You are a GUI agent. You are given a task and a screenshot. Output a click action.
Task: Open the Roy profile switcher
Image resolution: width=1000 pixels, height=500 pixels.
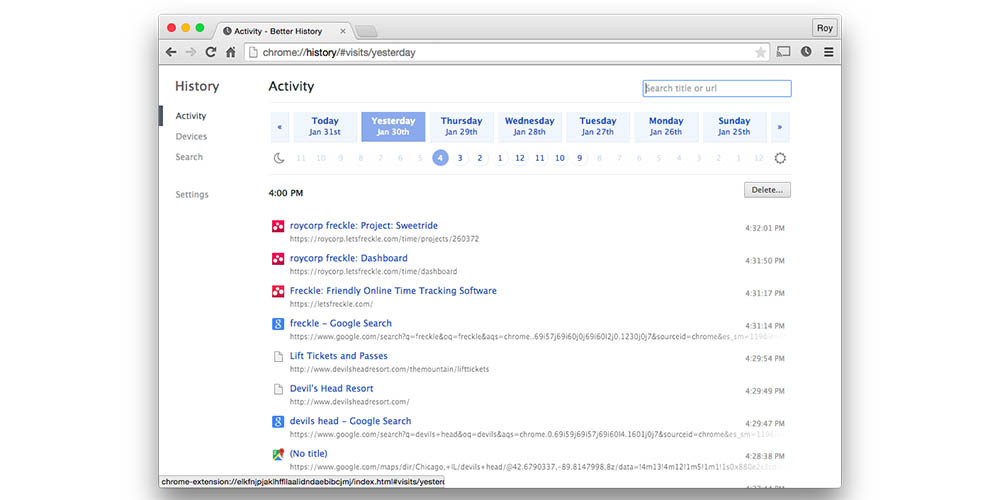[824, 28]
